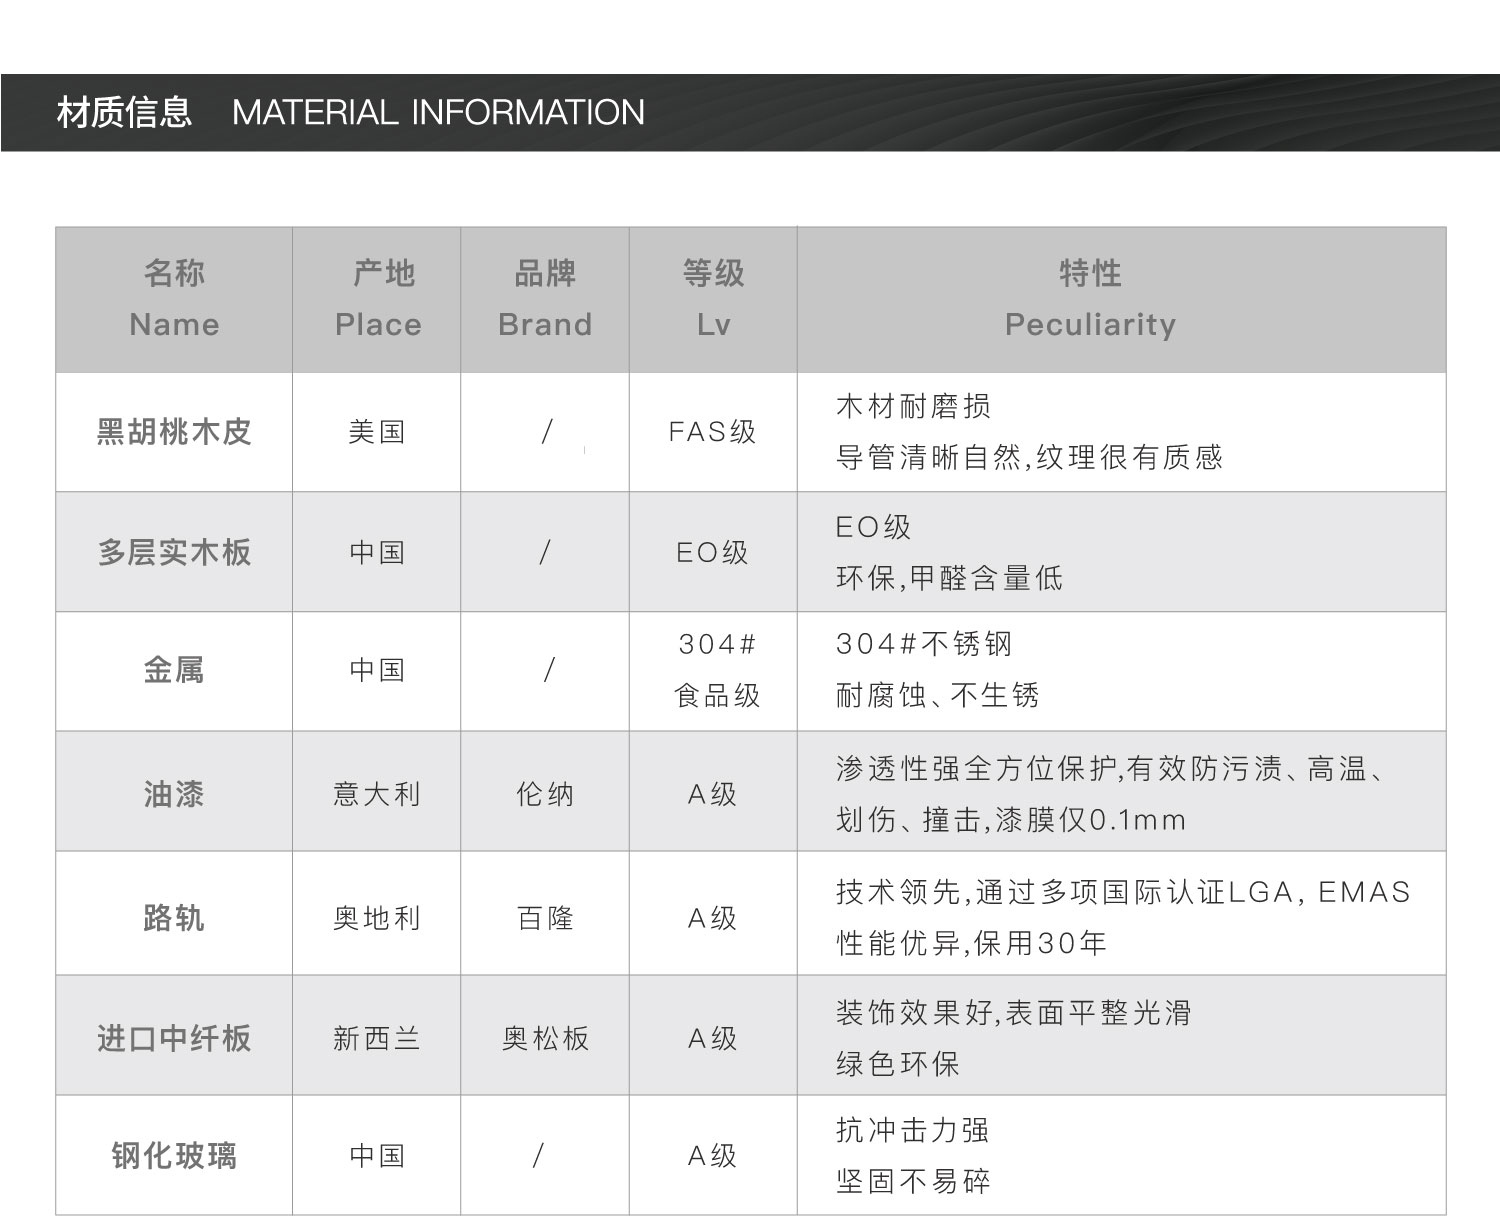Select the 美国 place cell
Viewport: 1500px width, 1220px height.
pos(377,432)
